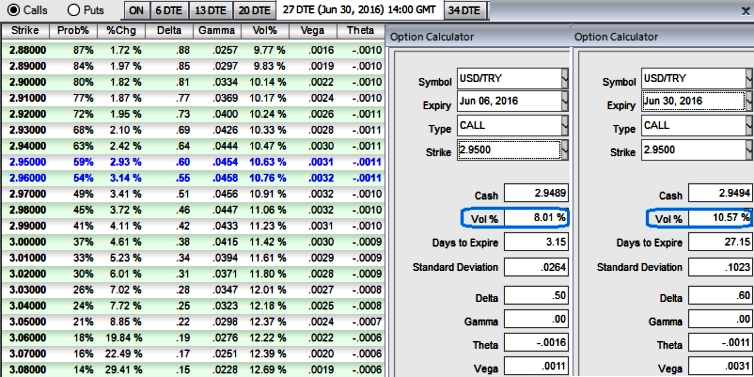Close the option chain window with X

[745, 11]
